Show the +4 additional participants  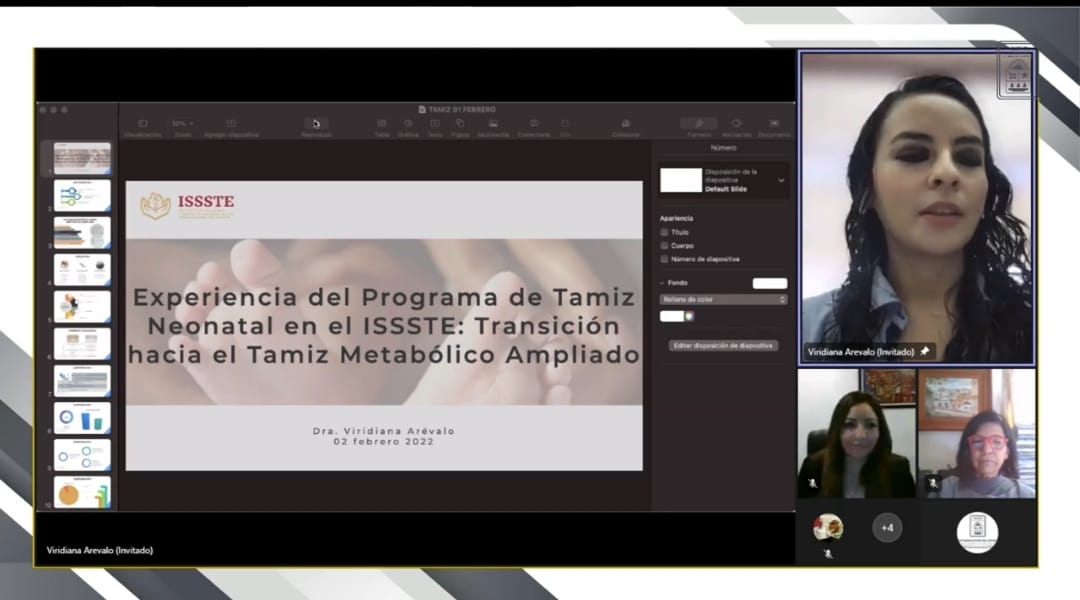887,527
